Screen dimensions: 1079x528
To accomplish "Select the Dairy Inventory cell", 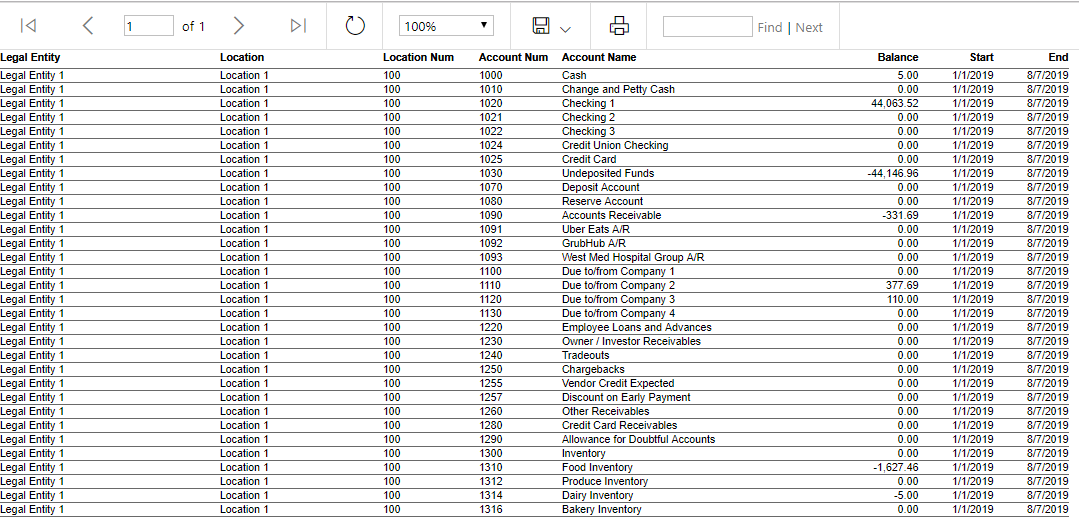I will pos(597,495).
